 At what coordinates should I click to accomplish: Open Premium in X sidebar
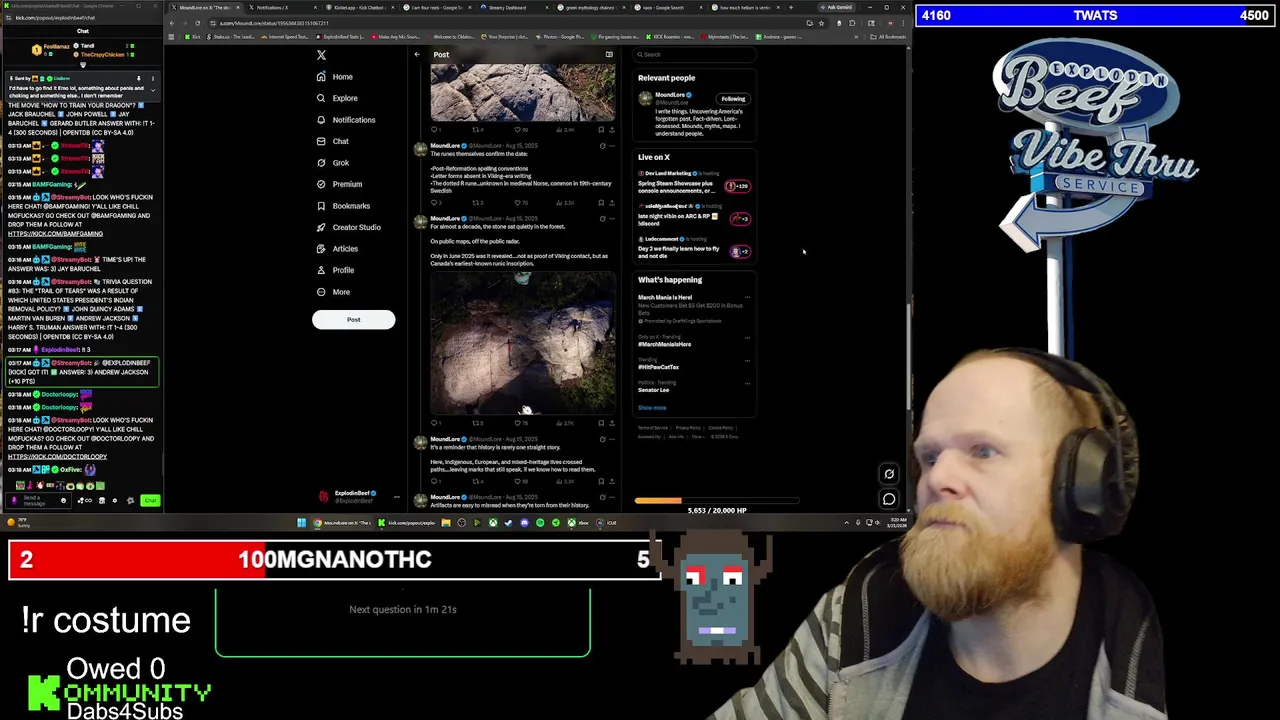pos(339,184)
